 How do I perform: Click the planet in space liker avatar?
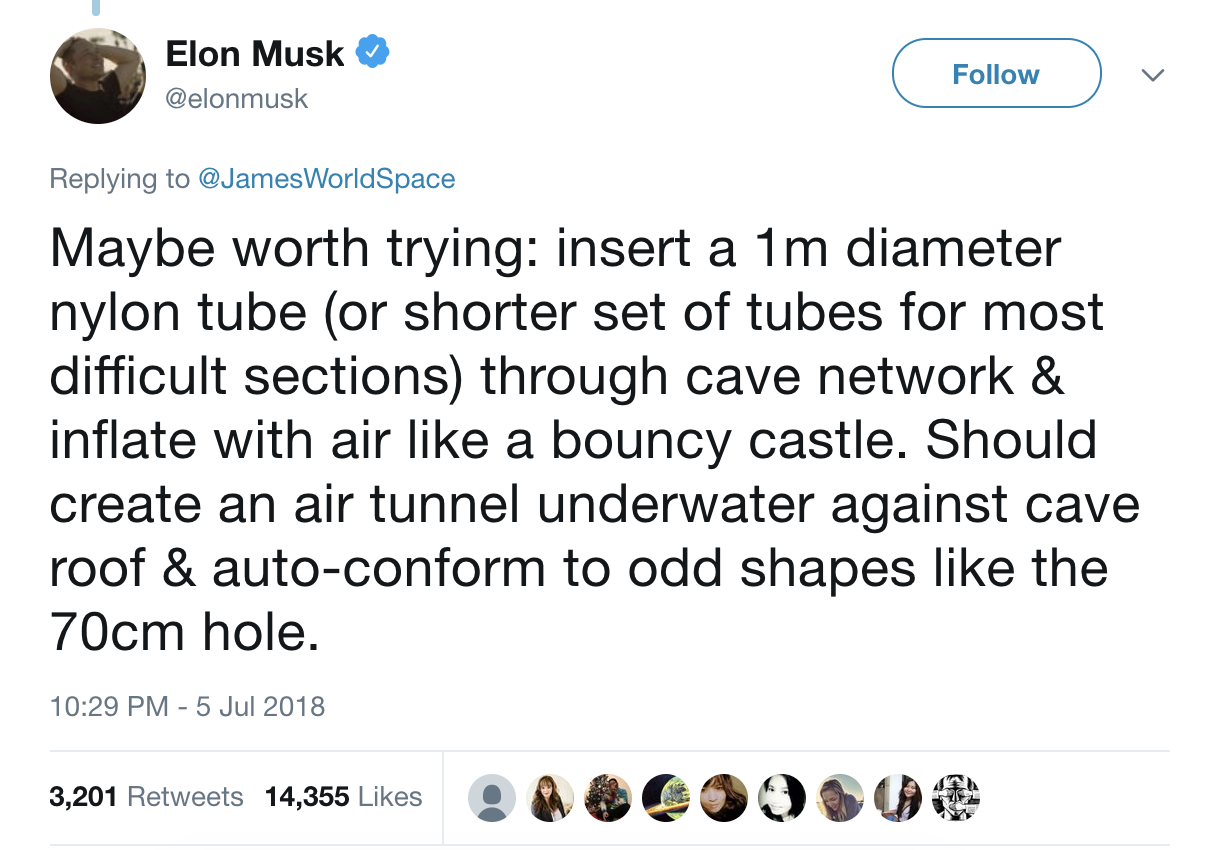(x=666, y=798)
